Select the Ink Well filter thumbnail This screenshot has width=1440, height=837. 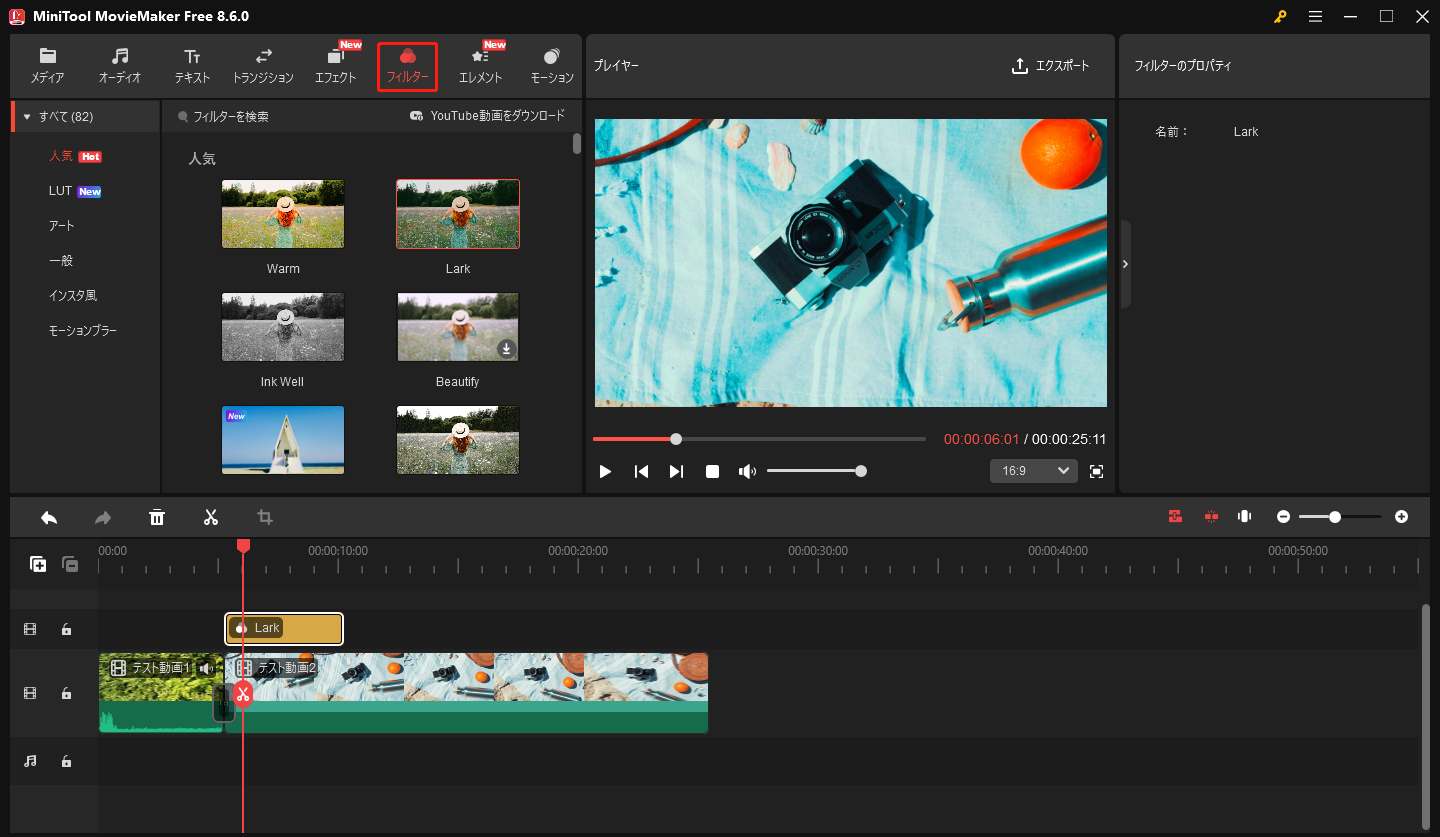(x=283, y=327)
